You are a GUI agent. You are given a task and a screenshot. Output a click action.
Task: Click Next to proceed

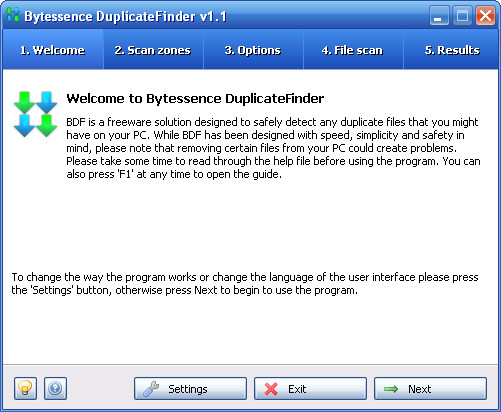click(x=430, y=389)
